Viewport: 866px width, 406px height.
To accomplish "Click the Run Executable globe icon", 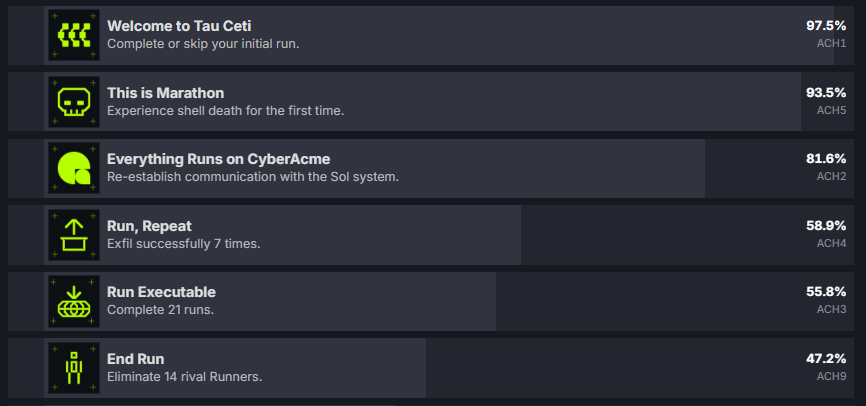I will point(74,301).
